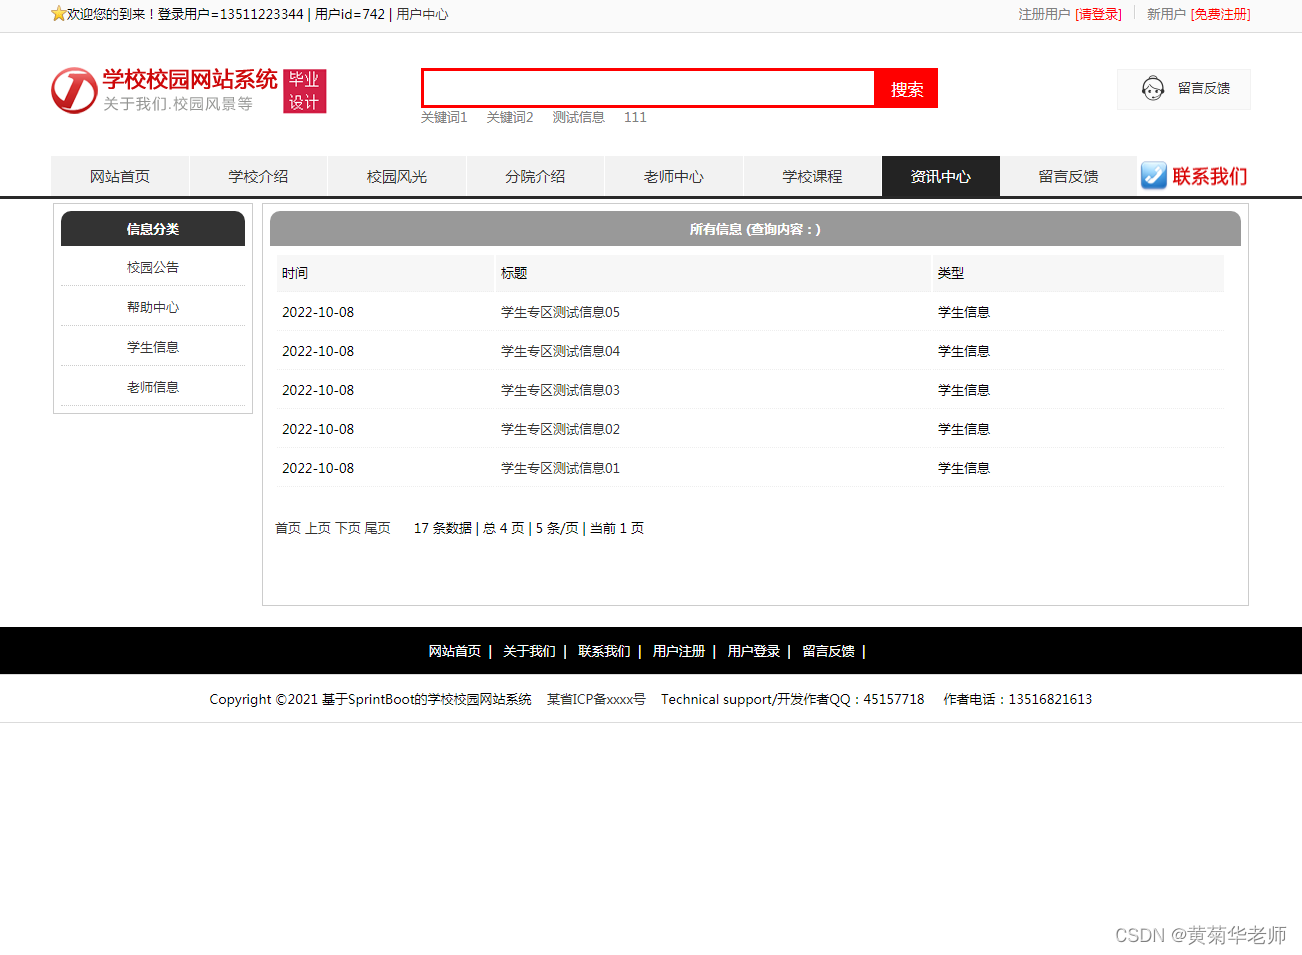1302x955 pixels.
Task: Select the 资讯中心 navigation tab
Action: click(941, 176)
